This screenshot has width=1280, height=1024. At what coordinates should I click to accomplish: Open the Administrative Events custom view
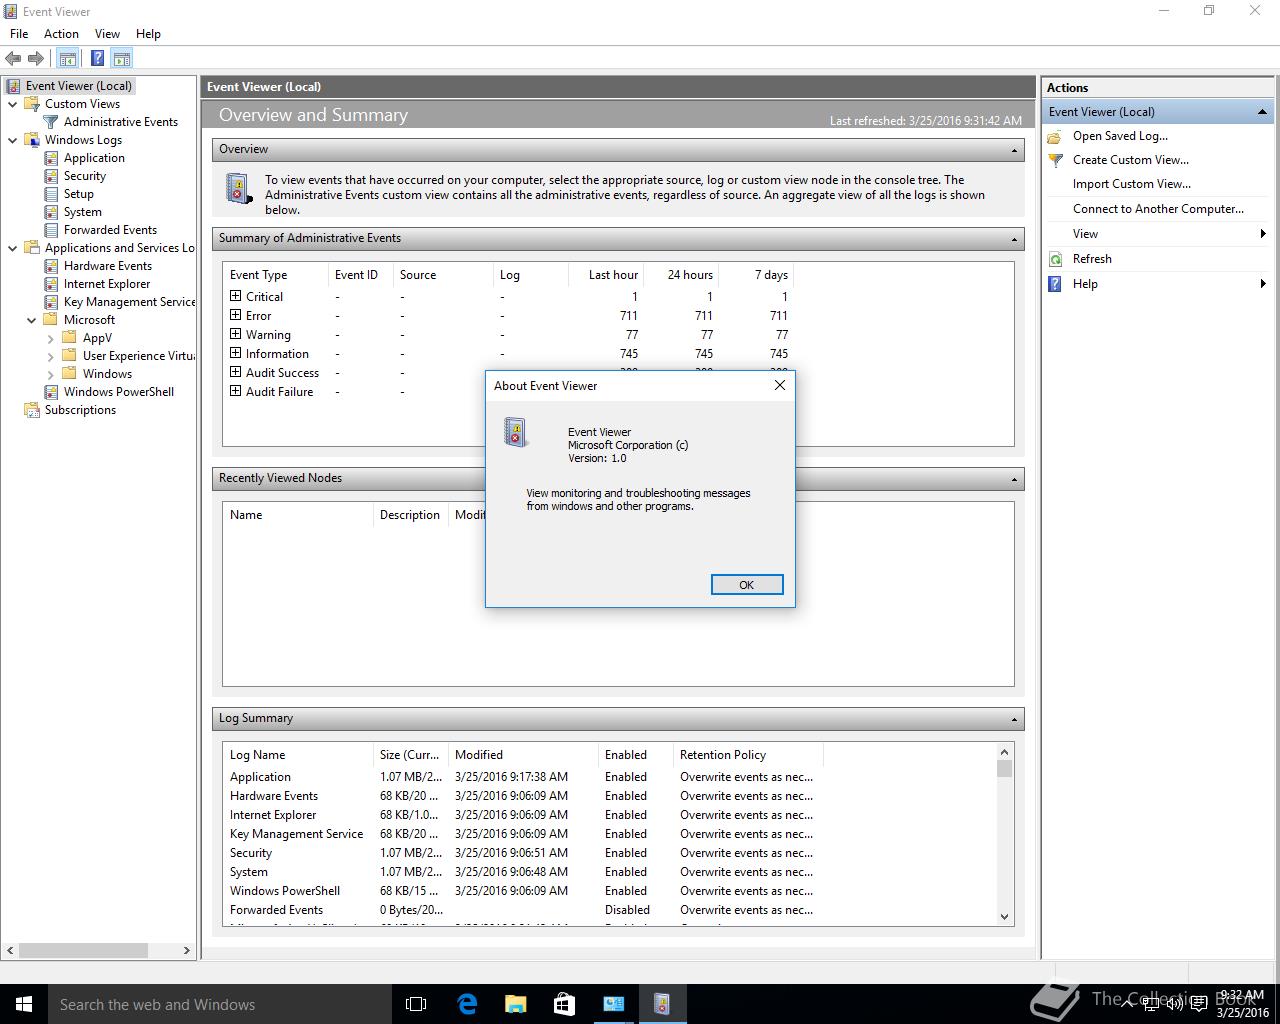(121, 122)
